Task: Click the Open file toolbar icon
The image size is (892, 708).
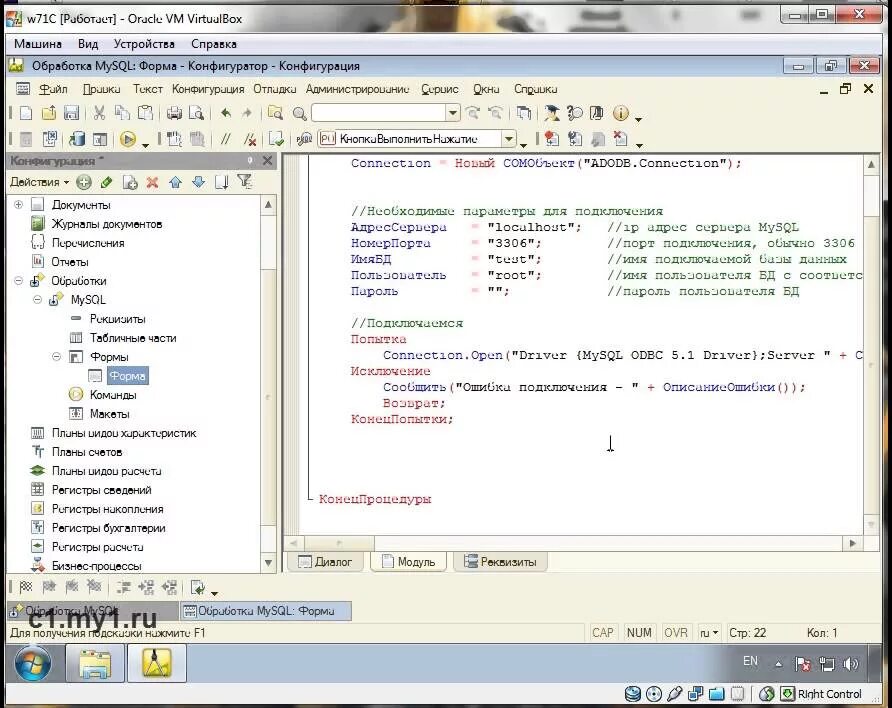Action: pos(49,113)
